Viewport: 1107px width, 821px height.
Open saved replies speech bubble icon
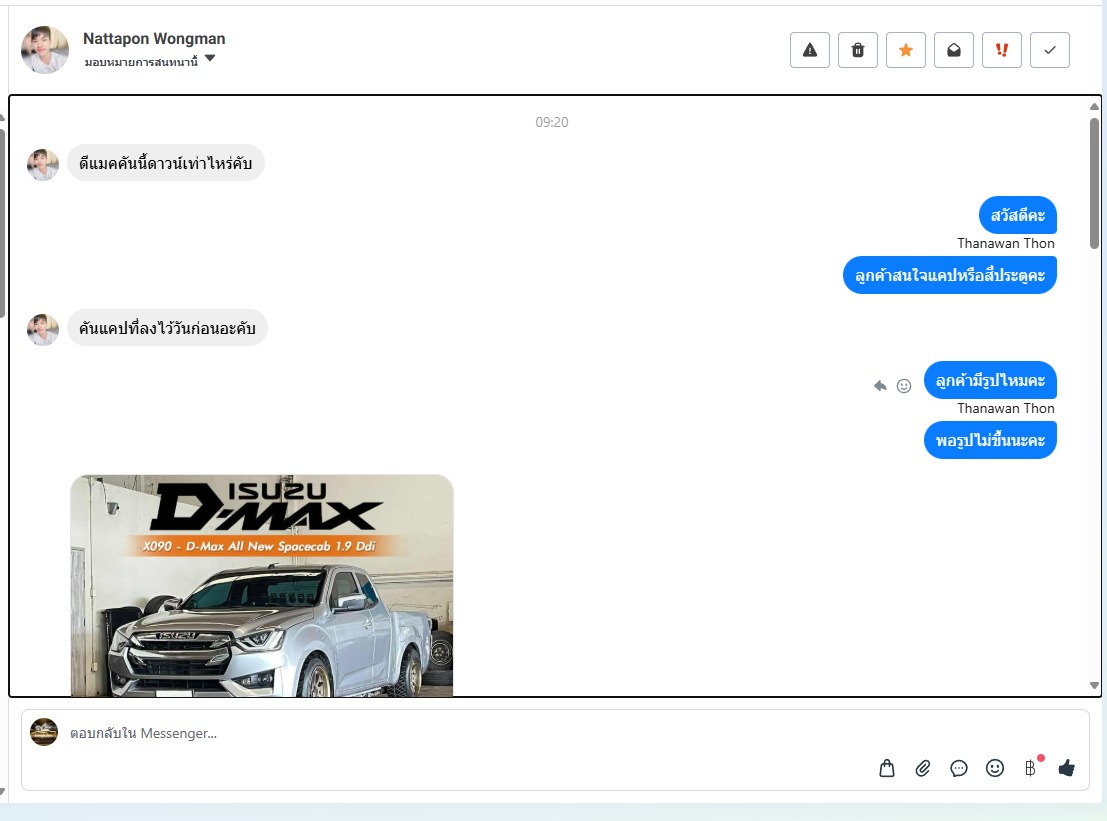click(x=959, y=768)
